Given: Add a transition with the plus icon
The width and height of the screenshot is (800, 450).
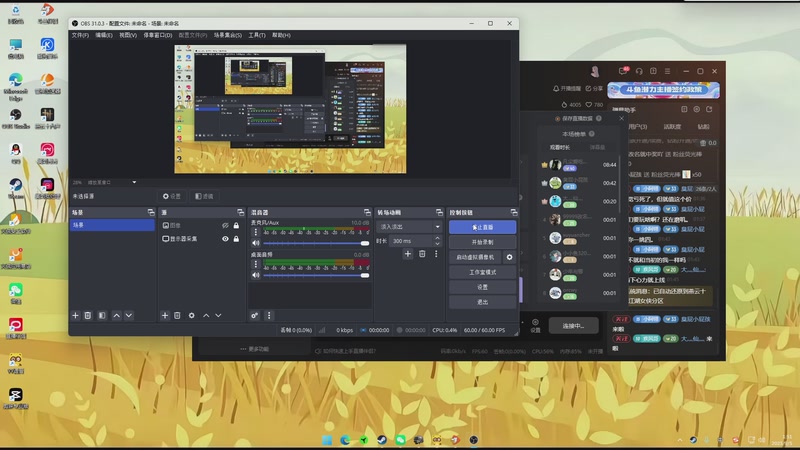Looking at the screenshot, I should (408, 254).
